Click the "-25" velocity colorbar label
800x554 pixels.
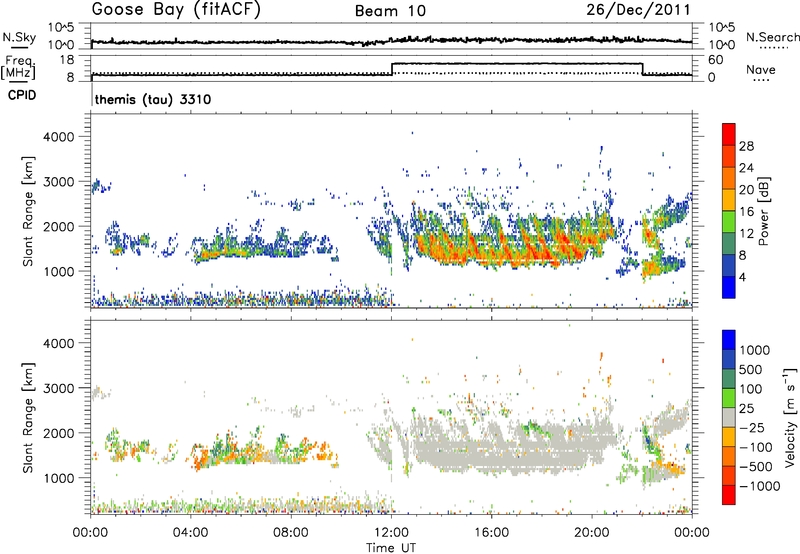tap(752, 428)
